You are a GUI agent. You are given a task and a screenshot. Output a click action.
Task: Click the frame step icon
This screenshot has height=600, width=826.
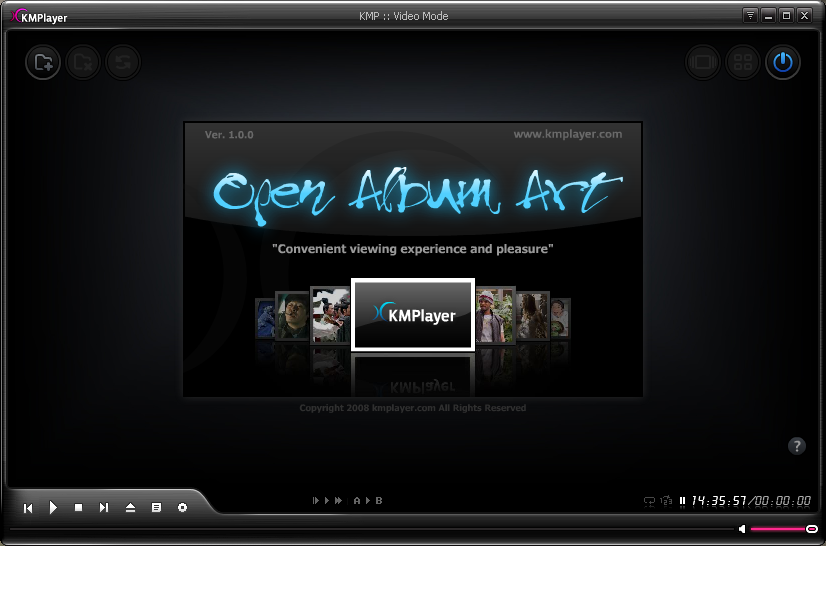coord(316,500)
